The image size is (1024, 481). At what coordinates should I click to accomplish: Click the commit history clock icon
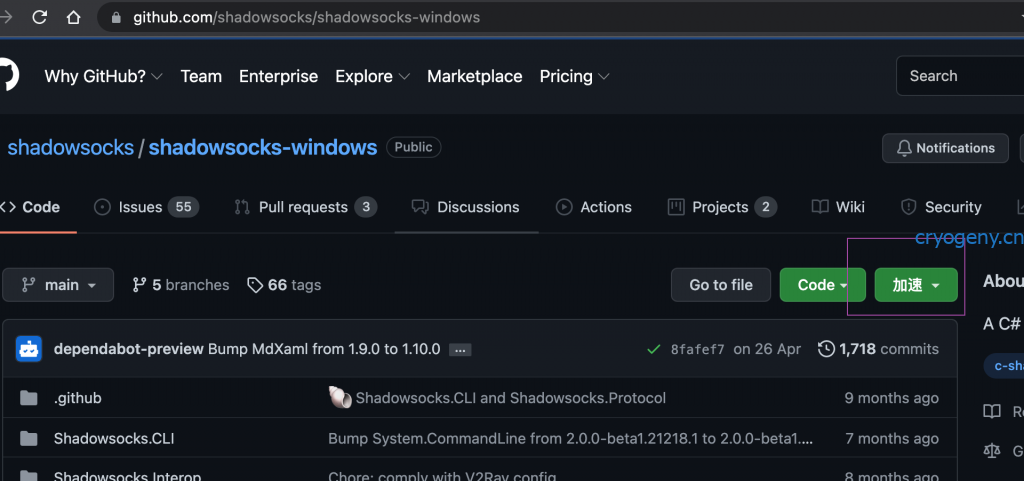coord(826,349)
